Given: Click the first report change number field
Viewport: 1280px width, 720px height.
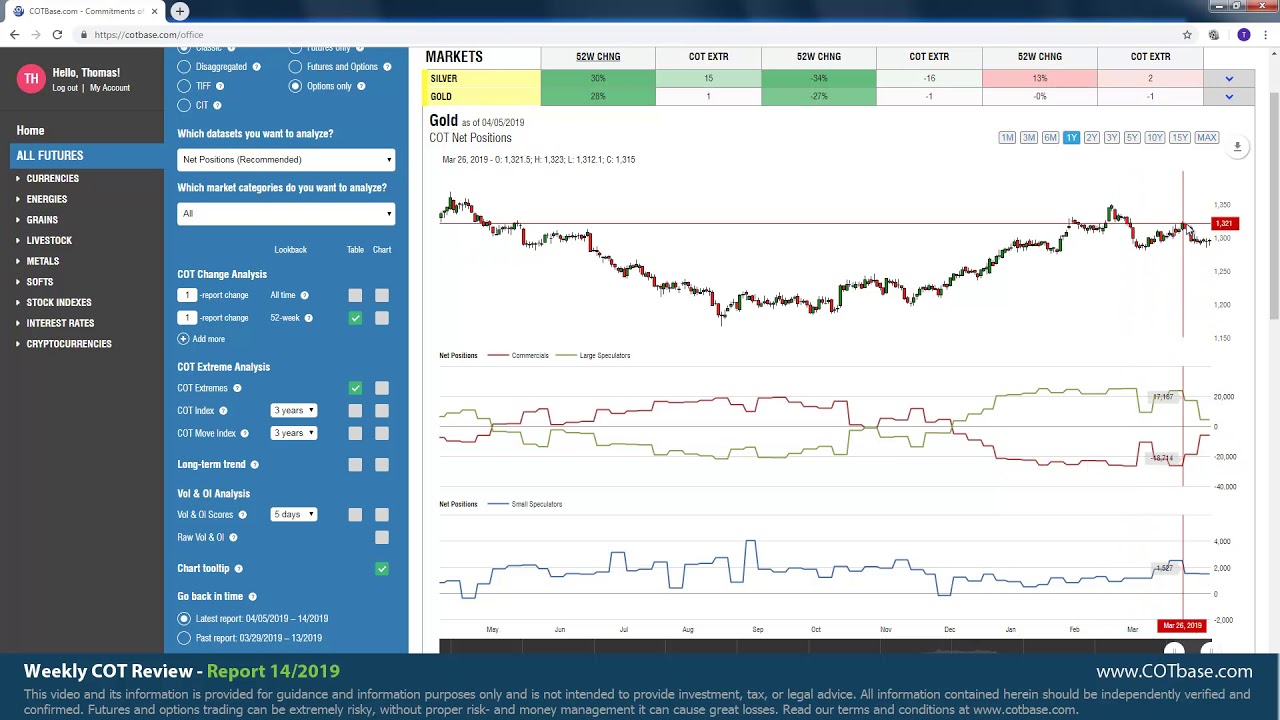Looking at the screenshot, I should (x=187, y=295).
